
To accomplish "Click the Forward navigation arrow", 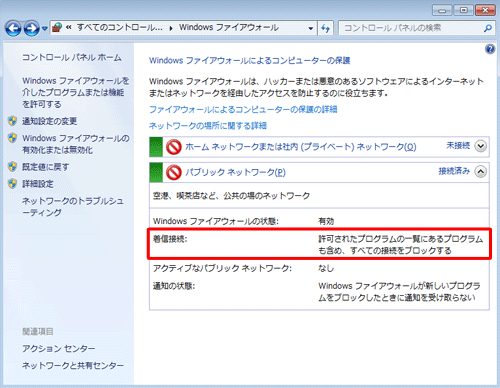I will click(x=31, y=28).
